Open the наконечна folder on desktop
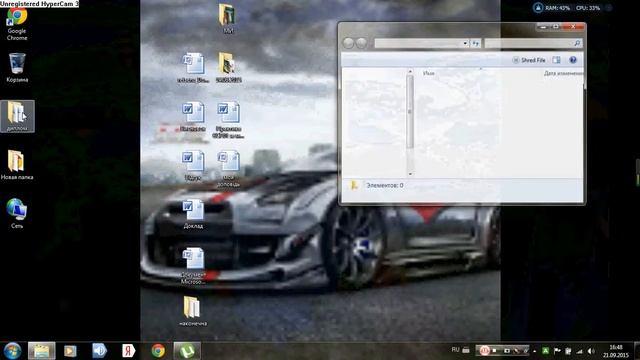Image resolution: width=640 pixels, height=360 pixels. (x=193, y=311)
